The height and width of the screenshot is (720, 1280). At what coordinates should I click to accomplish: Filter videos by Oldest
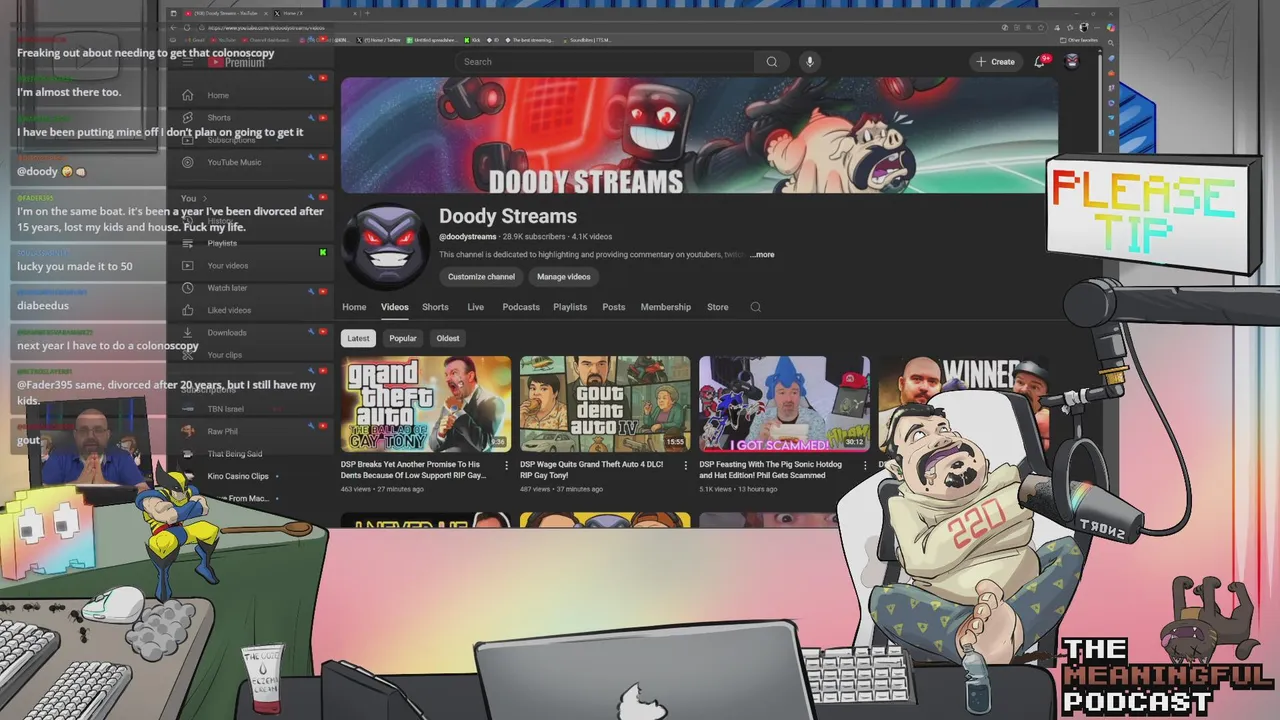point(448,338)
